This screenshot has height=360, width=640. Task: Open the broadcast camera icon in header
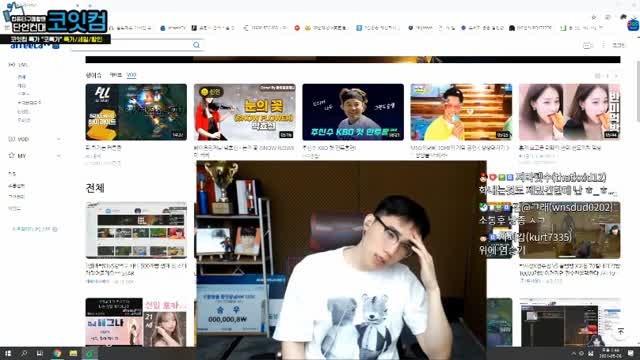[587, 45]
